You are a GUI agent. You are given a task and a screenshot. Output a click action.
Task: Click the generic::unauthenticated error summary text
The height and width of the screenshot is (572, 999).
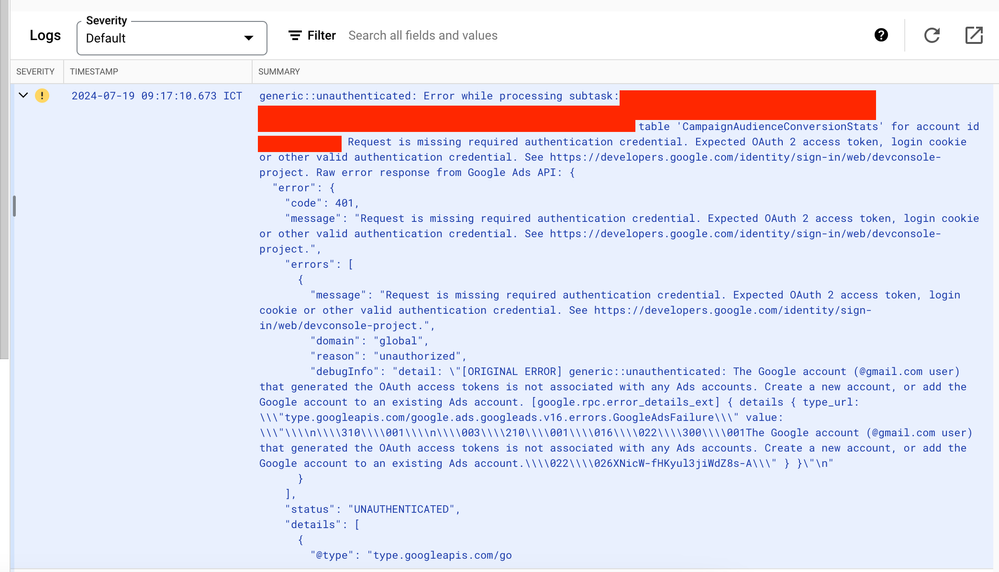(x=439, y=96)
